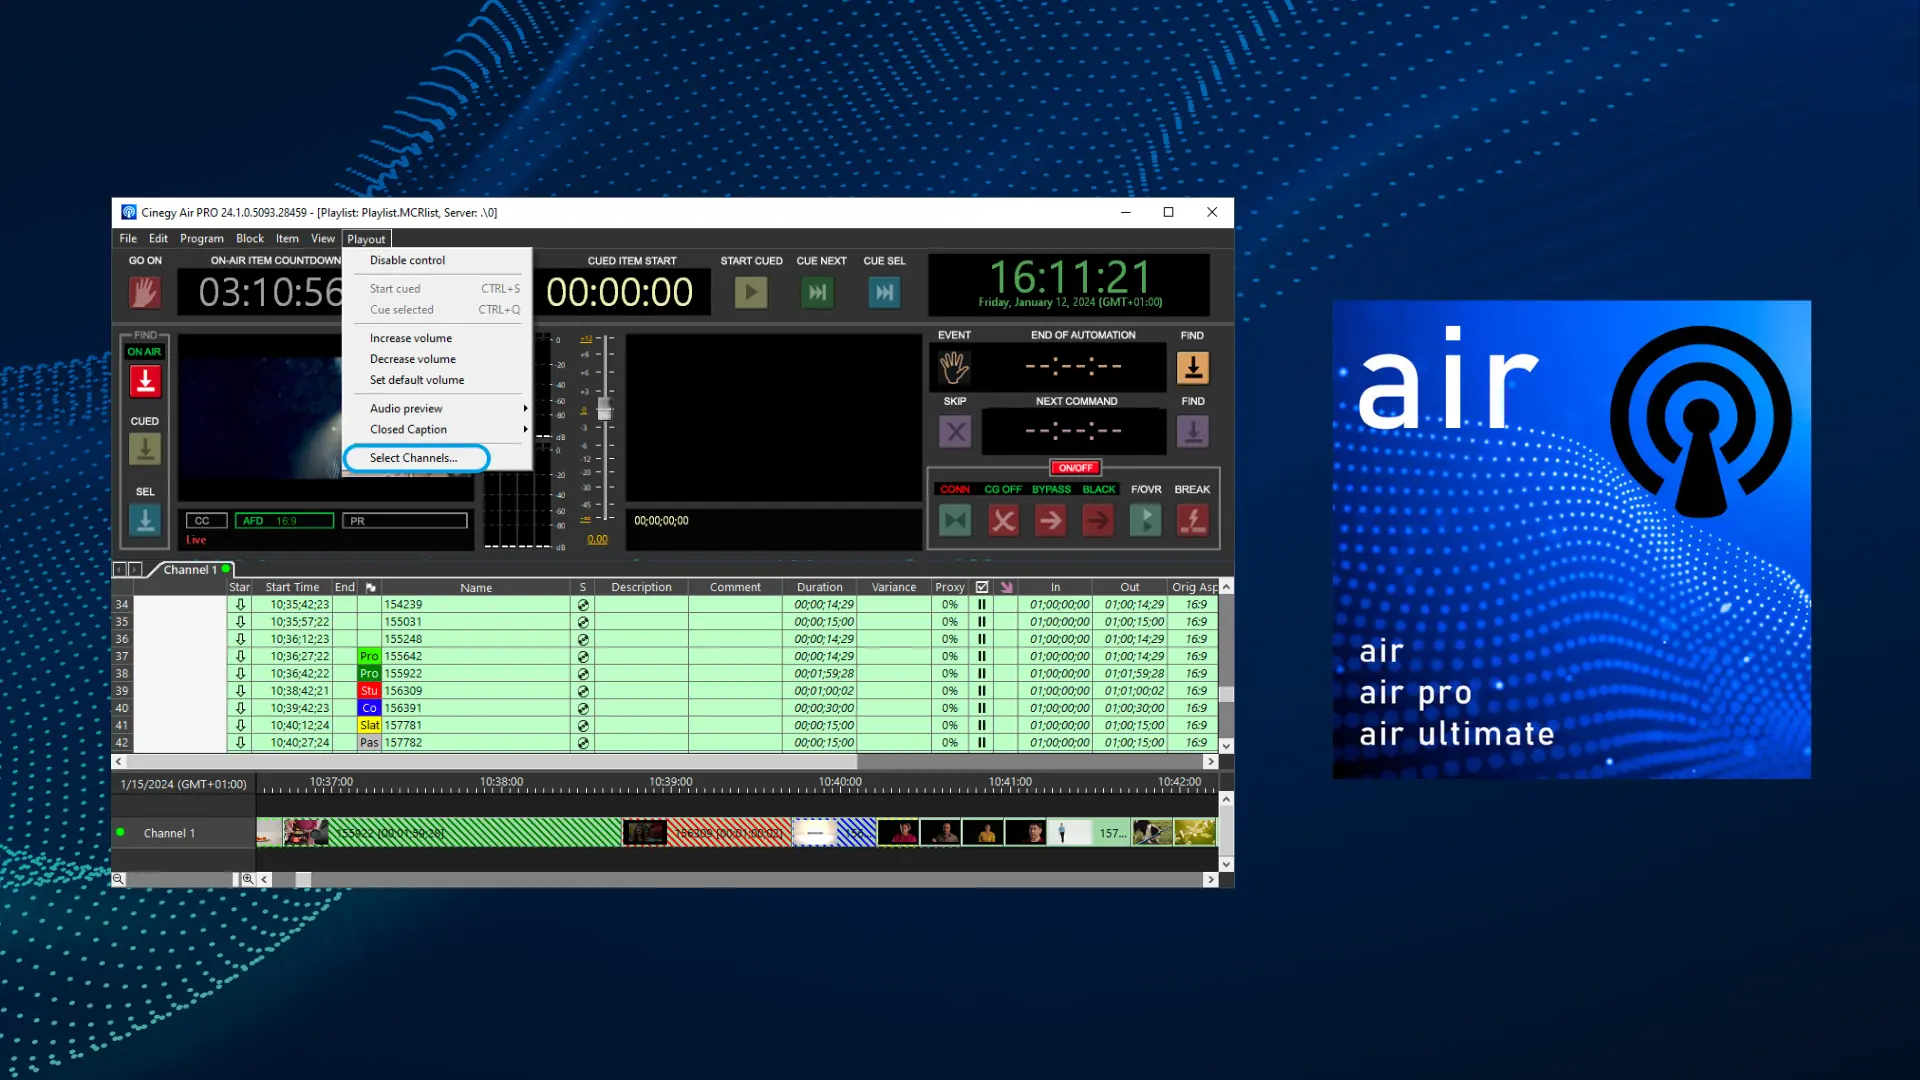Select the Channel 1 tab
Viewport: 1920px width, 1080px height.
(190, 570)
